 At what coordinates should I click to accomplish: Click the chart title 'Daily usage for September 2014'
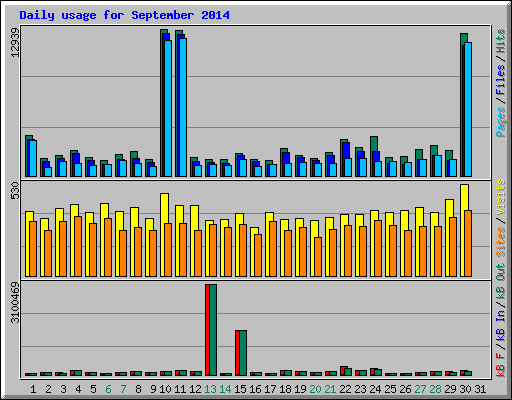124,15
